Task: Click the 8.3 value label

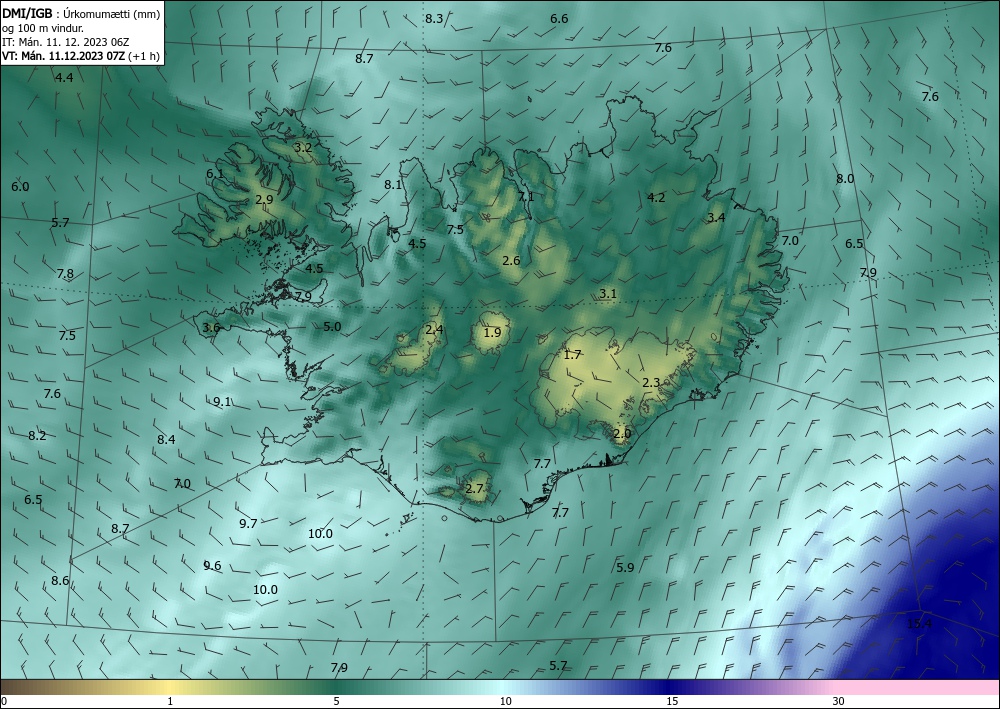Action: [x=434, y=18]
